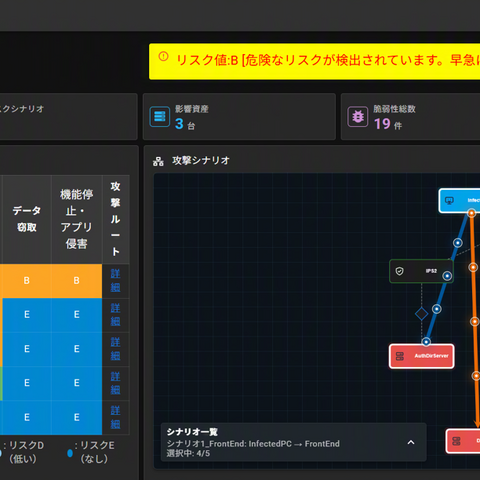Click the monitor icon on the InfectedPC node
The height and width of the screenshot is (480, 480).
tap(449, 201)
